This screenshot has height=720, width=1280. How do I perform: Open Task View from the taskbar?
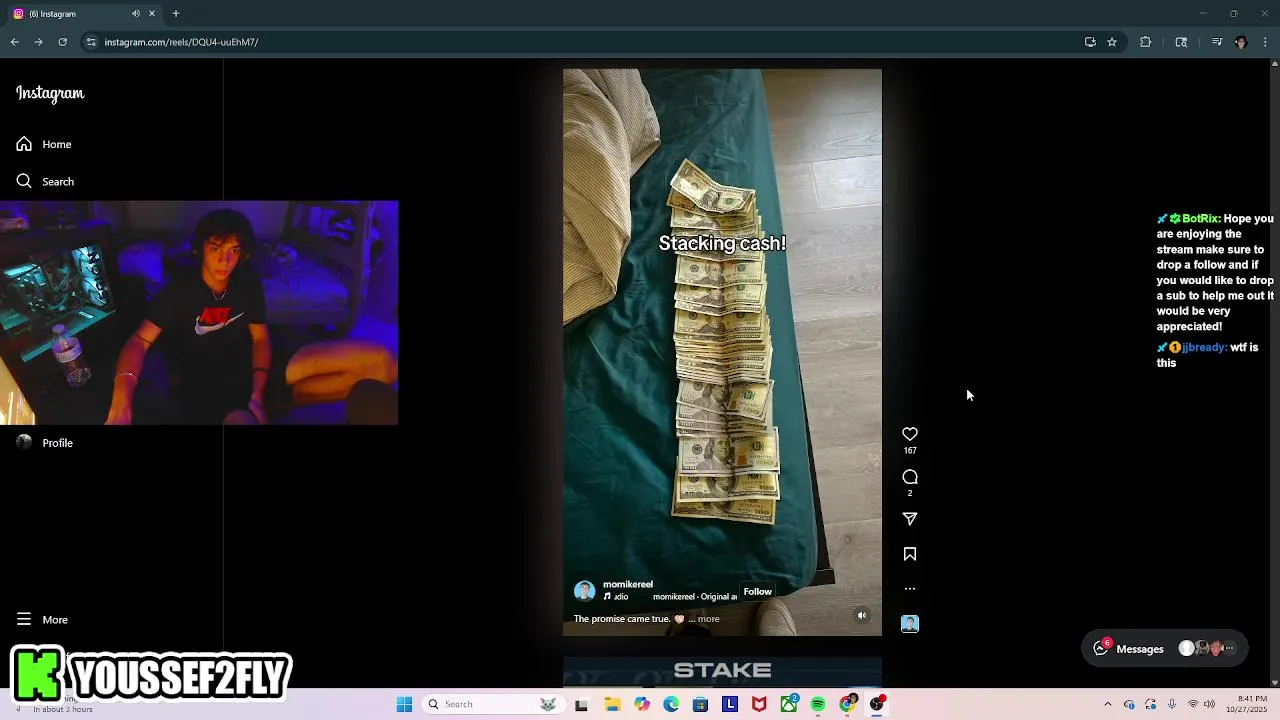point(581,704)
